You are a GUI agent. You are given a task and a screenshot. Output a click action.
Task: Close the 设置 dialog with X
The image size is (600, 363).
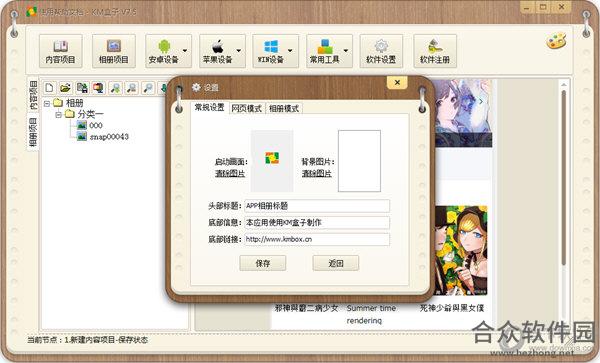pos(397,82)
